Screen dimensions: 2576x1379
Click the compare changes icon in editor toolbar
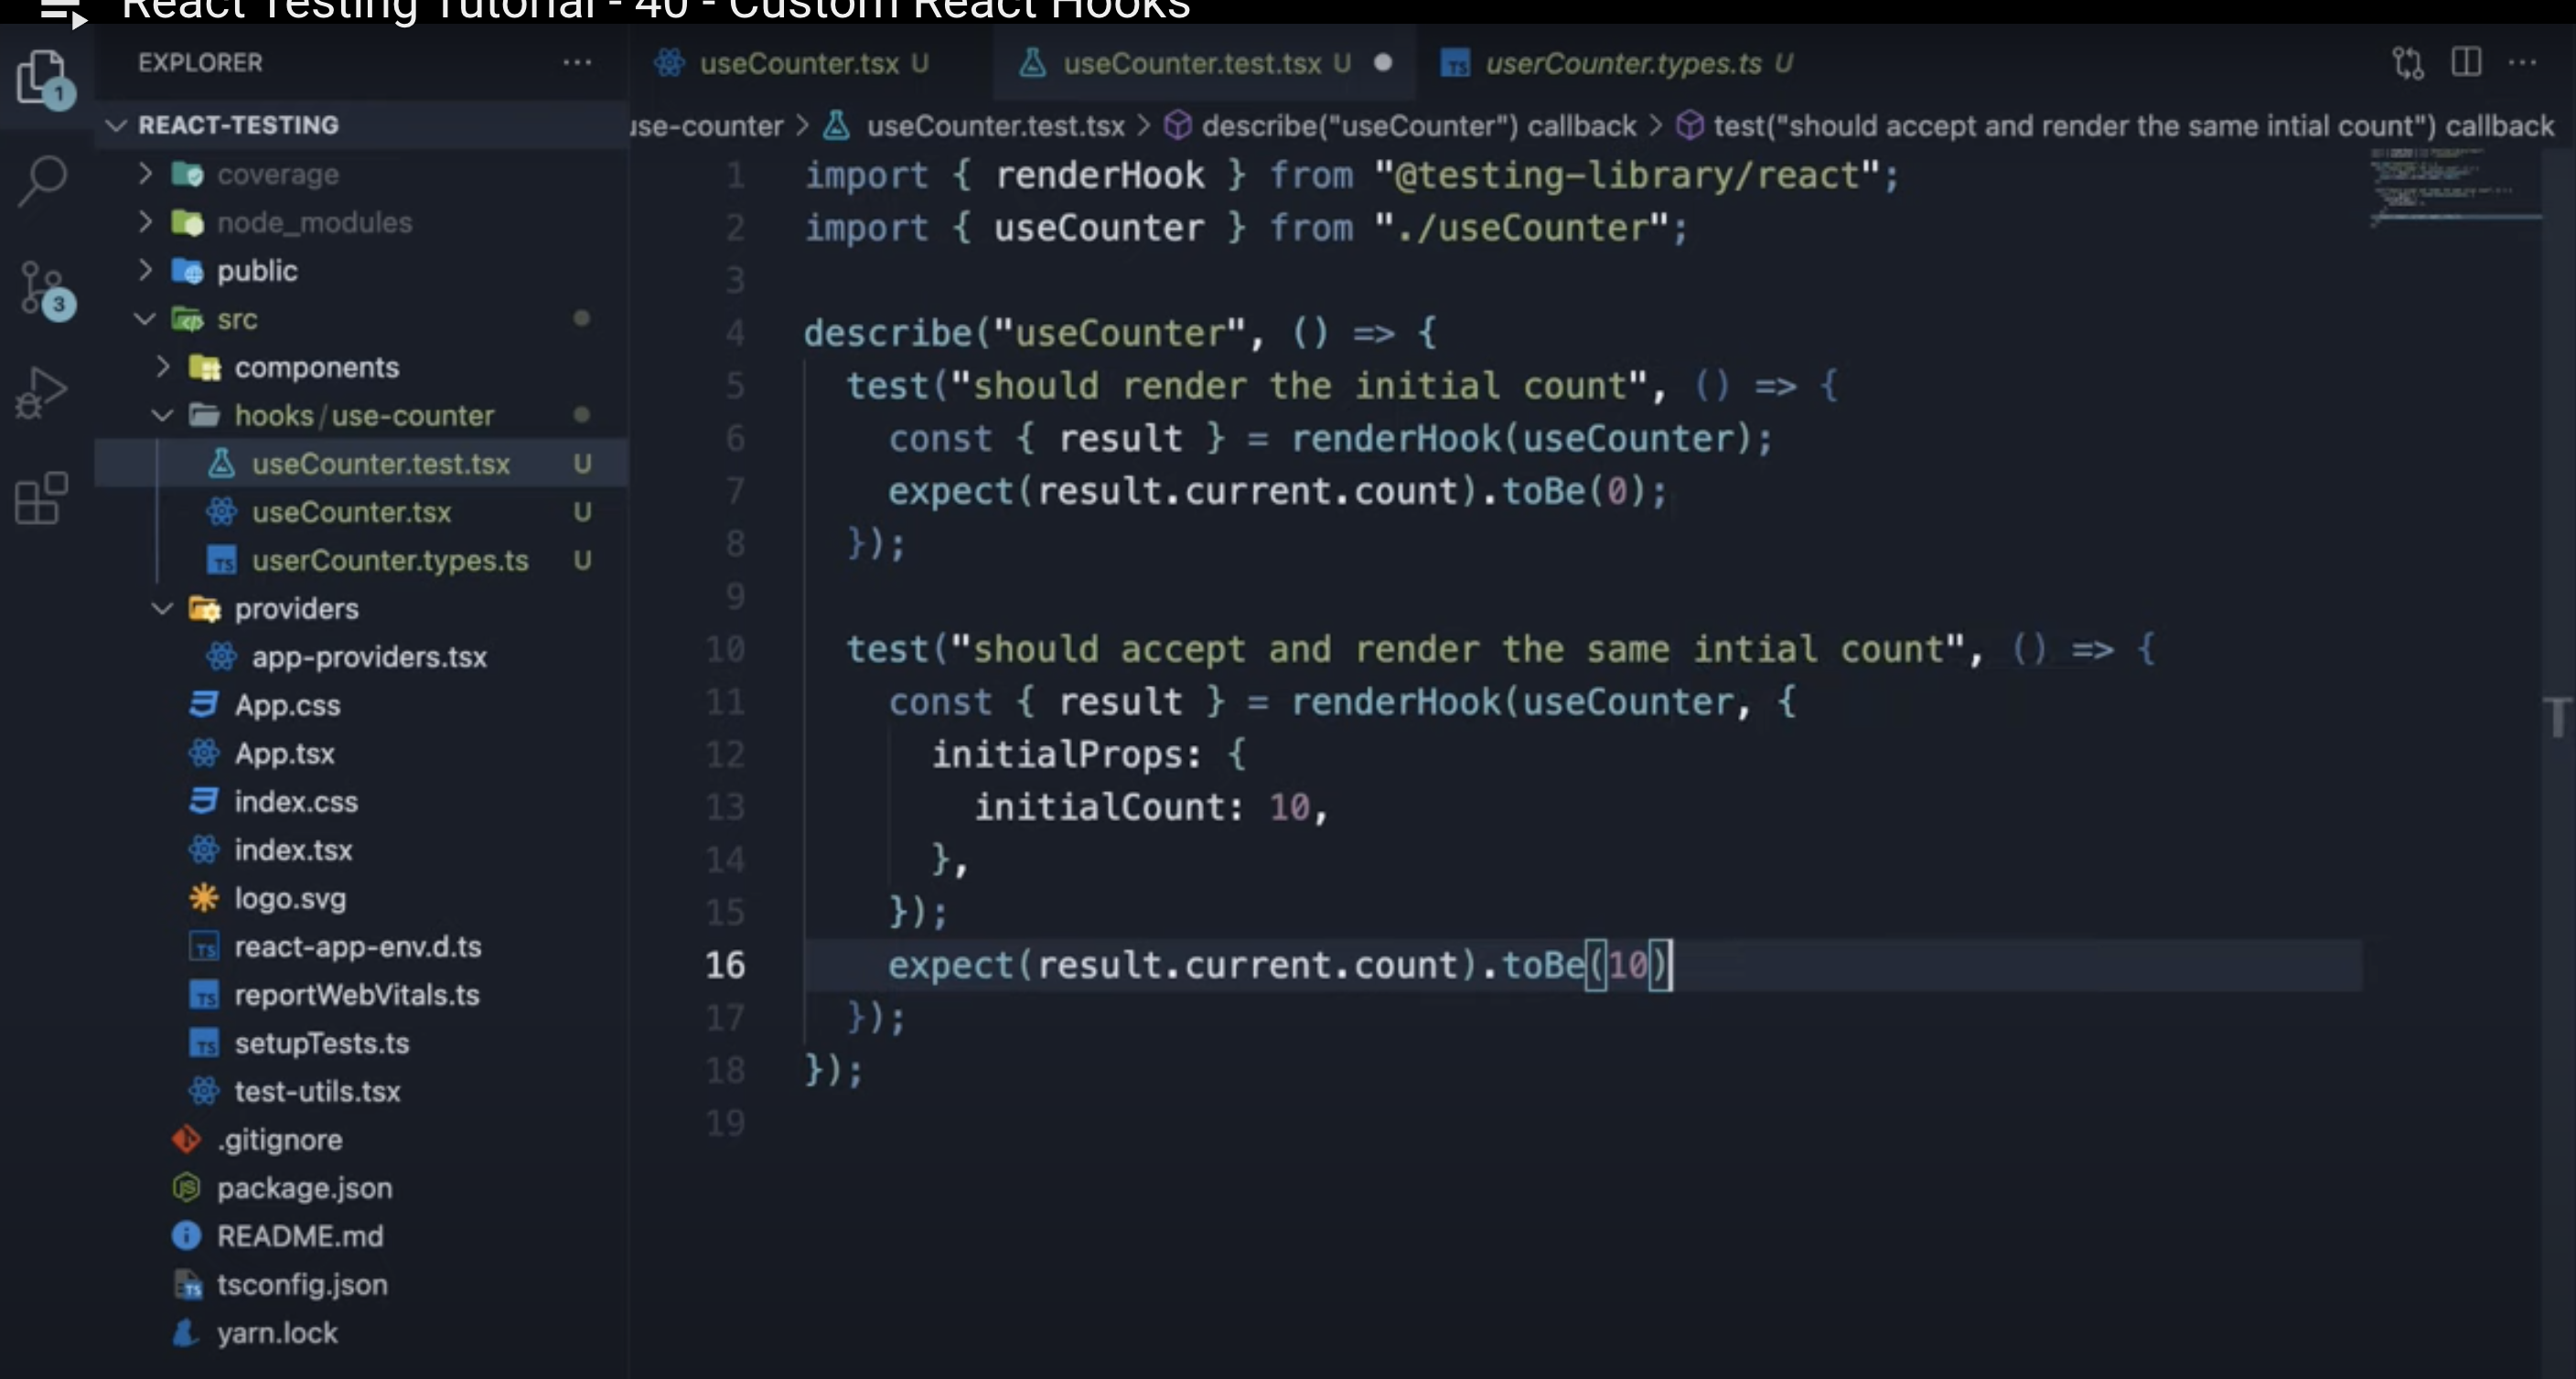pyautogui.click(x=2408, y=63)
